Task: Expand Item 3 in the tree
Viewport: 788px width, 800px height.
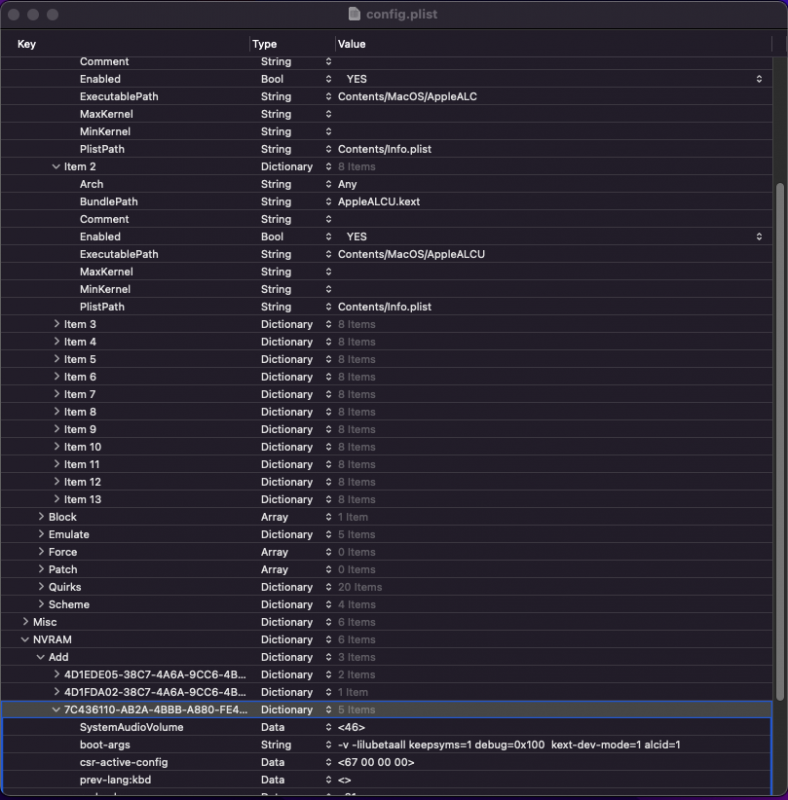Action: click(56, 324)
